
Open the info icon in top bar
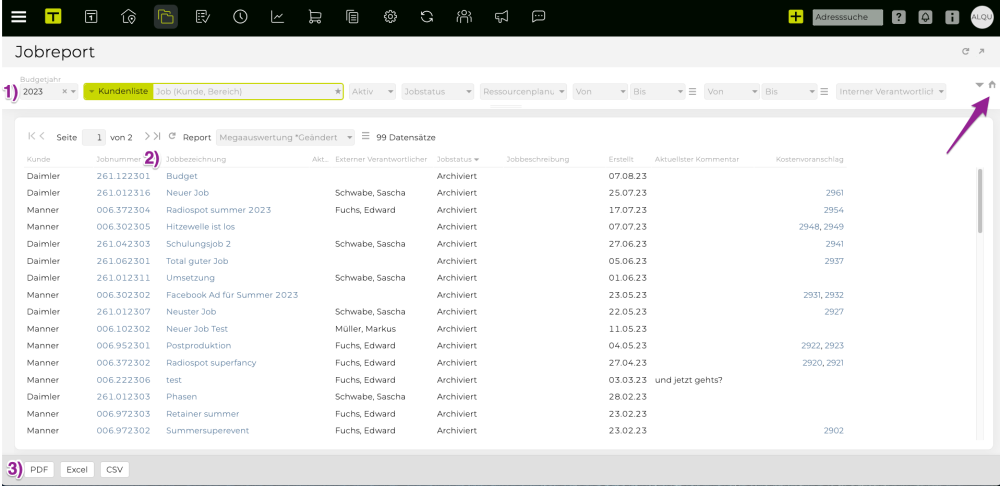(x=952, y=17)
